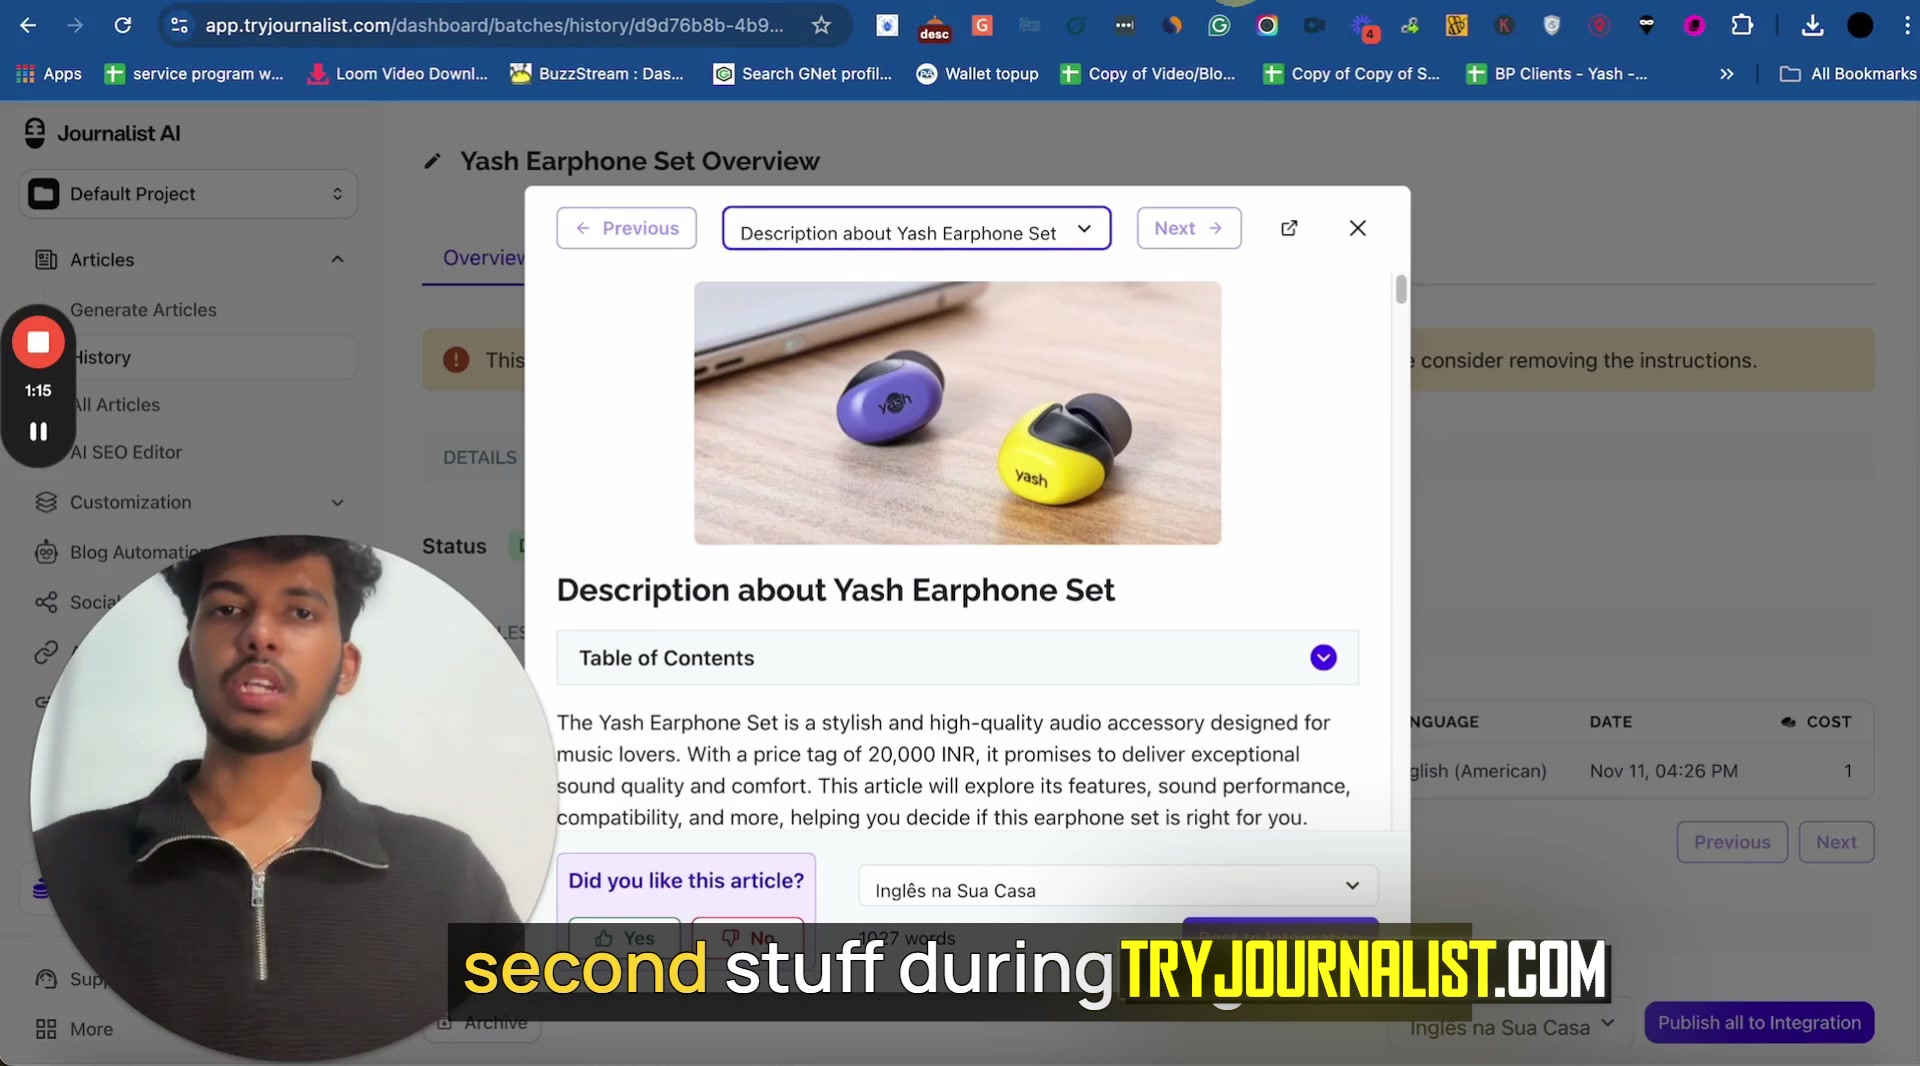
Task: Open Blog Automation robot icon
Action: point(46,552)
